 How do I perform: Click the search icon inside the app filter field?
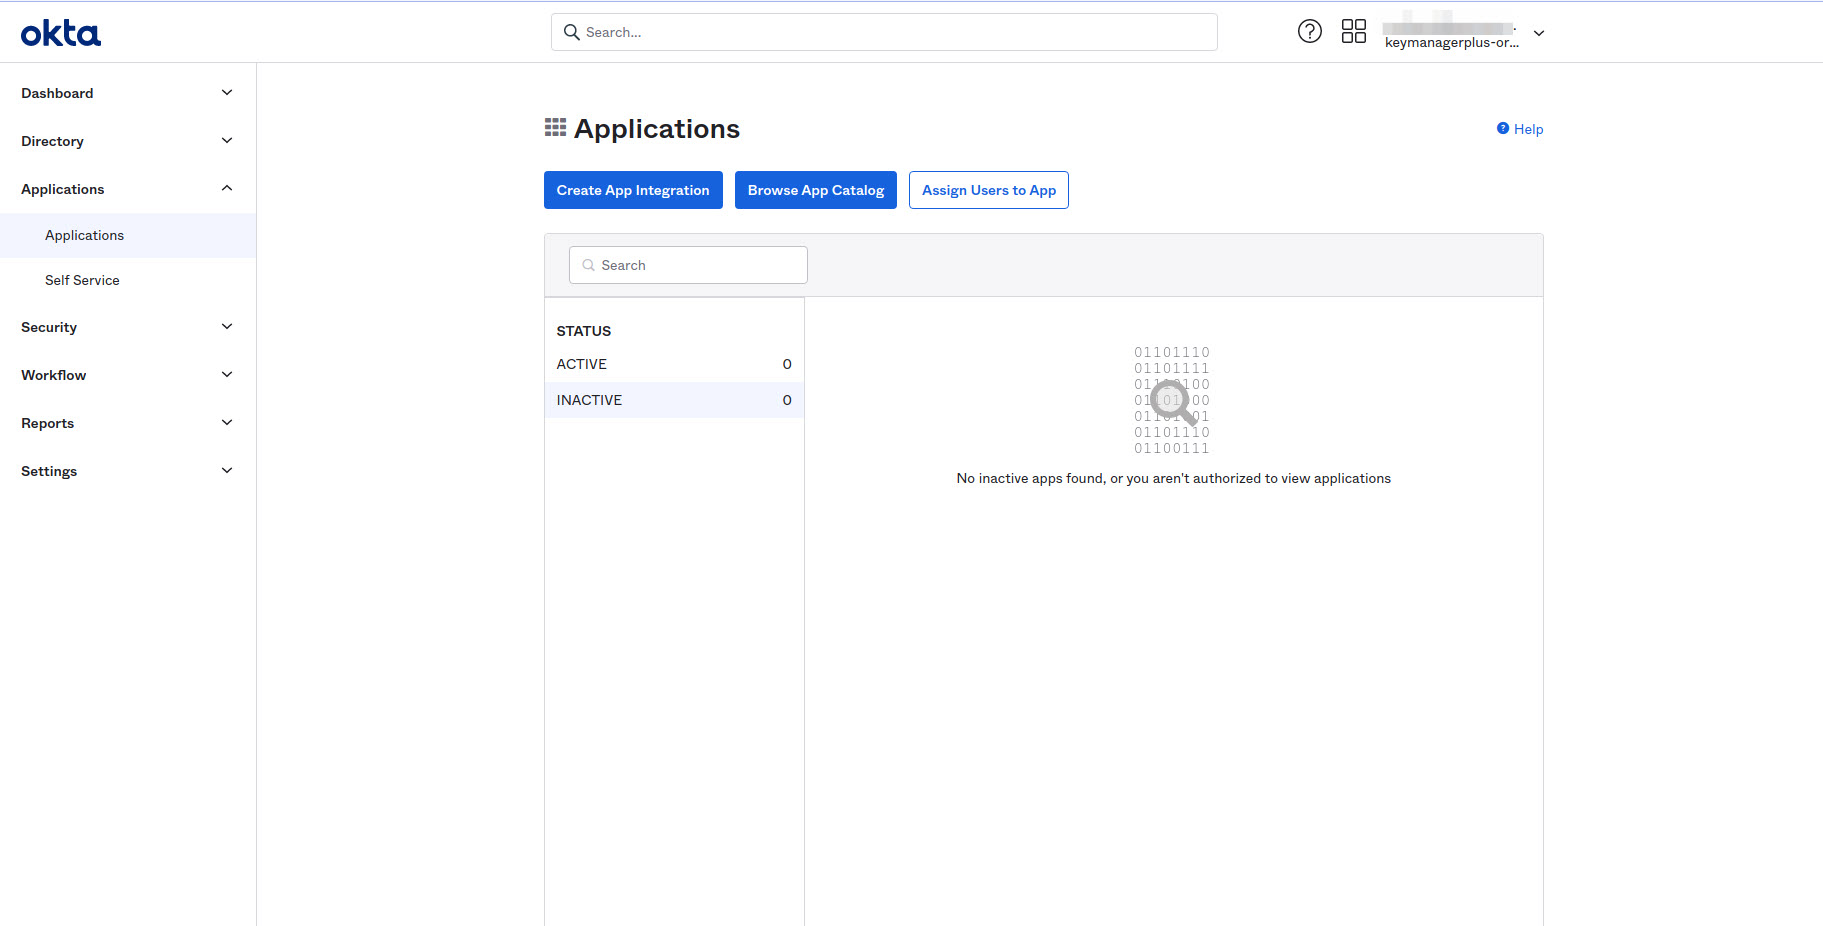[589, 265]
